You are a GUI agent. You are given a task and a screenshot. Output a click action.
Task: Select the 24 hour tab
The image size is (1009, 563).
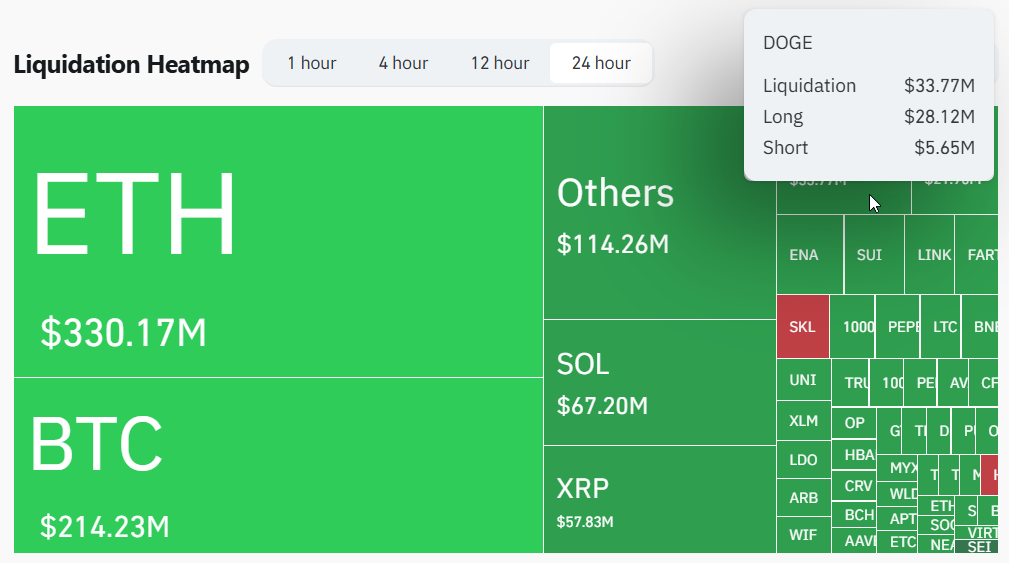601,63
